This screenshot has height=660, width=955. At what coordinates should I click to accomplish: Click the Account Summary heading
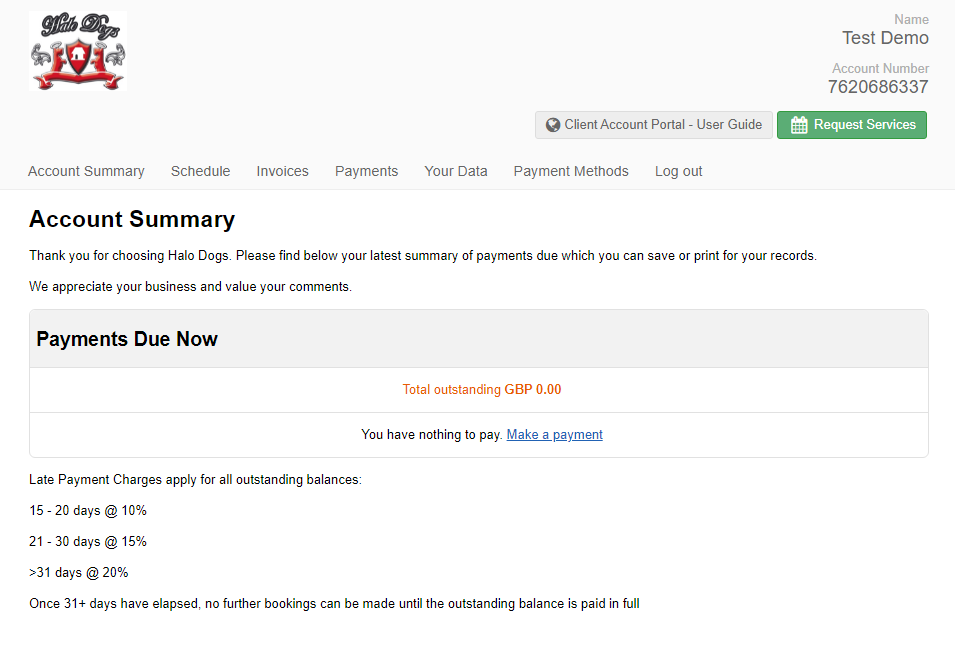point(132,219)
